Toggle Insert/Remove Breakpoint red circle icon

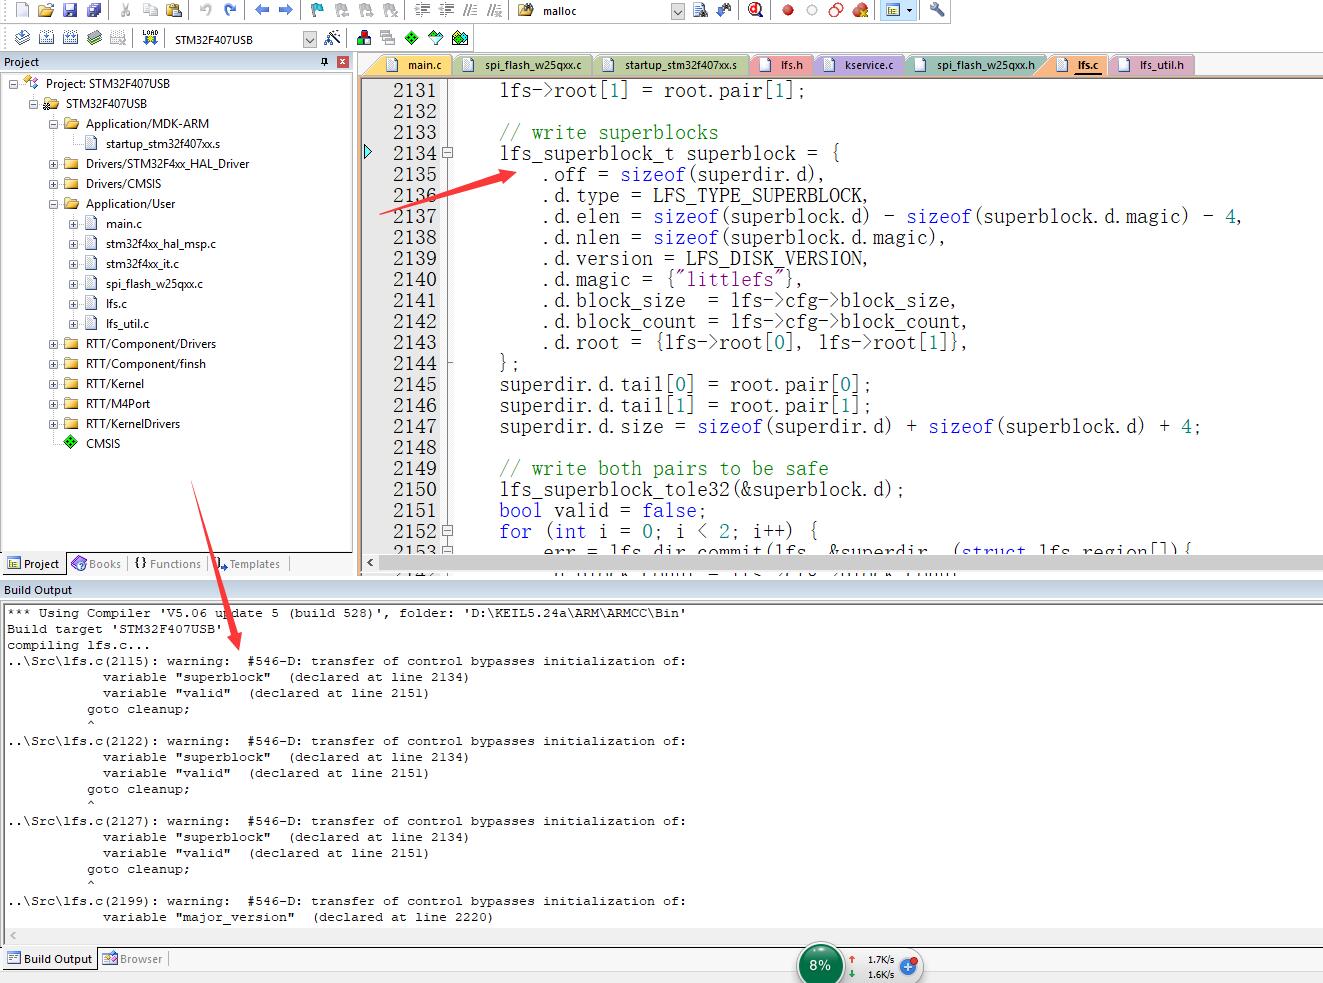click(789, 11)
